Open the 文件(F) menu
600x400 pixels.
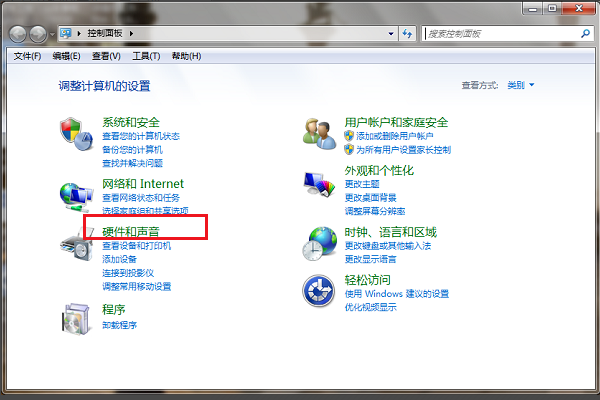click(27, 56)
